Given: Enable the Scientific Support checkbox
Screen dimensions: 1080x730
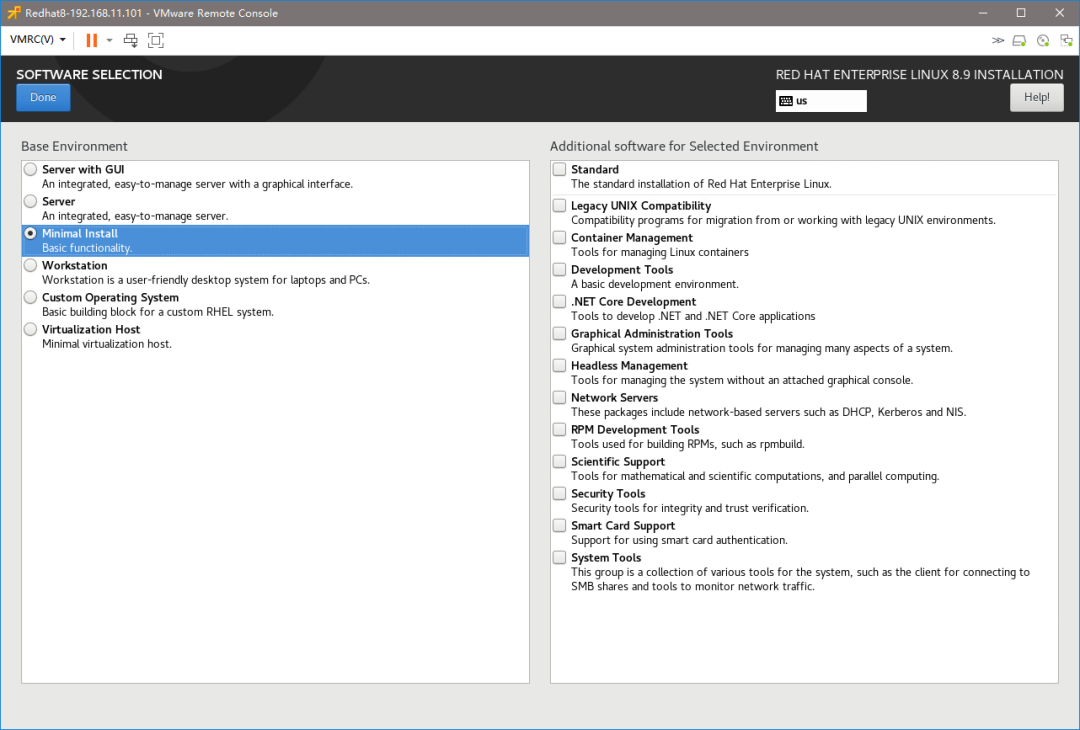Looking at the screenshot, I should coord(559,461).
